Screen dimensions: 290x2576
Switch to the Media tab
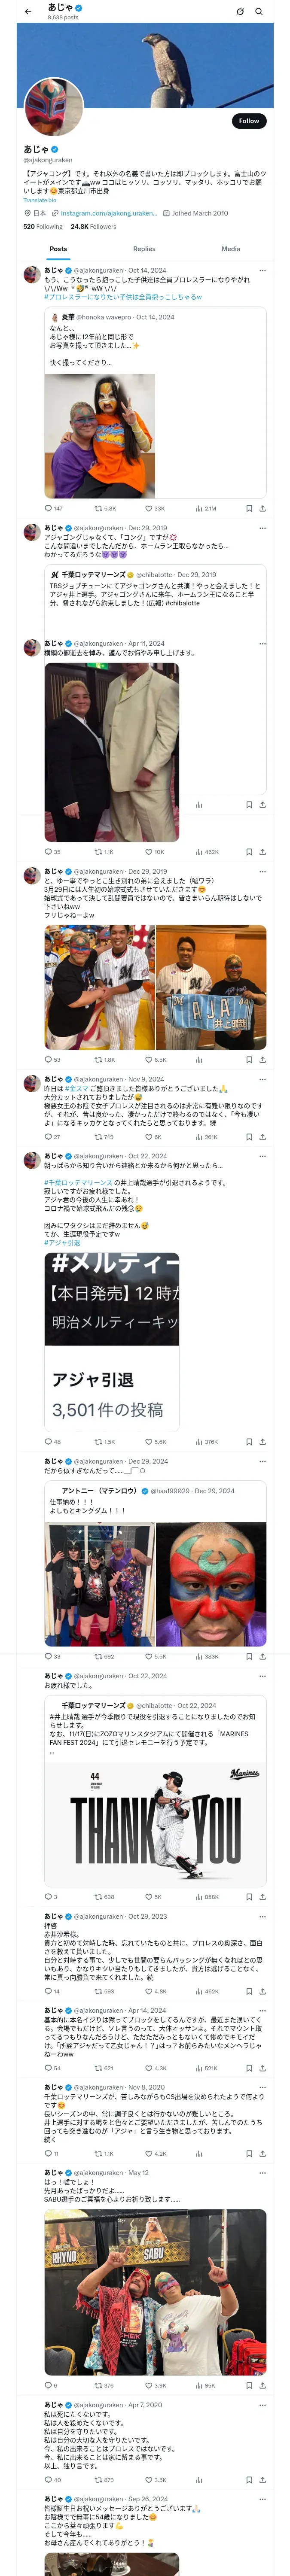231,249
